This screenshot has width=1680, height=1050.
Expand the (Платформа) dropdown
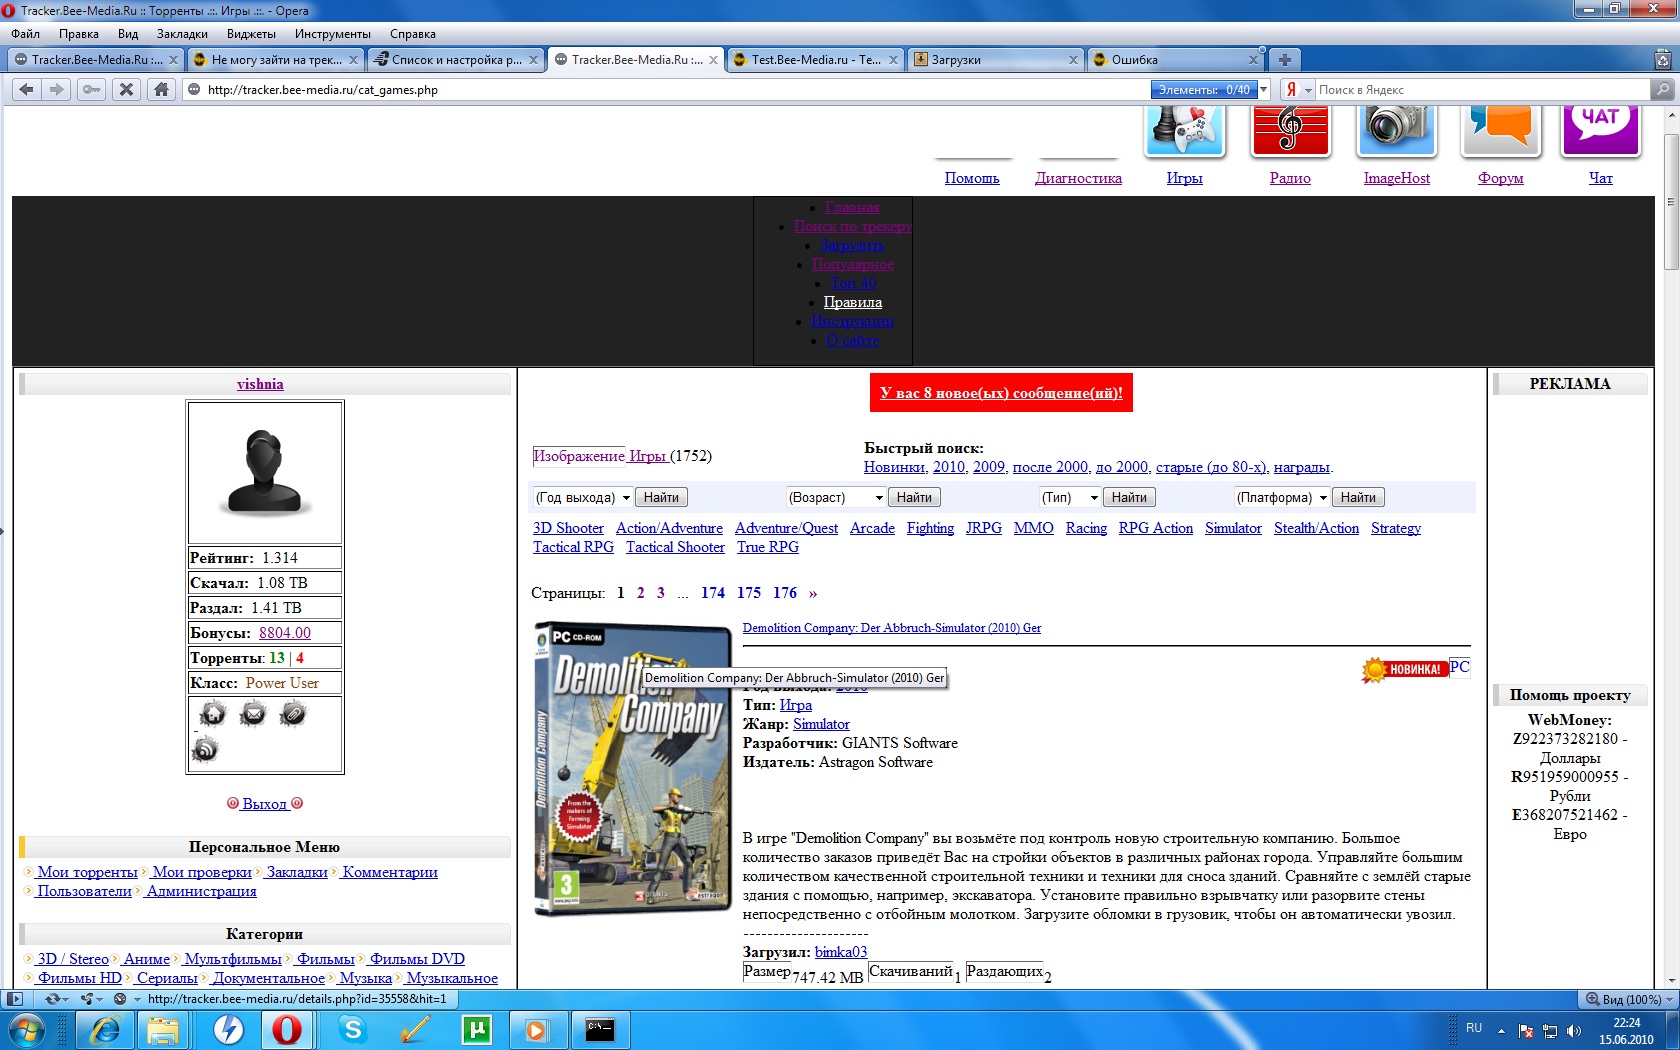click(x=1281, y=497)
